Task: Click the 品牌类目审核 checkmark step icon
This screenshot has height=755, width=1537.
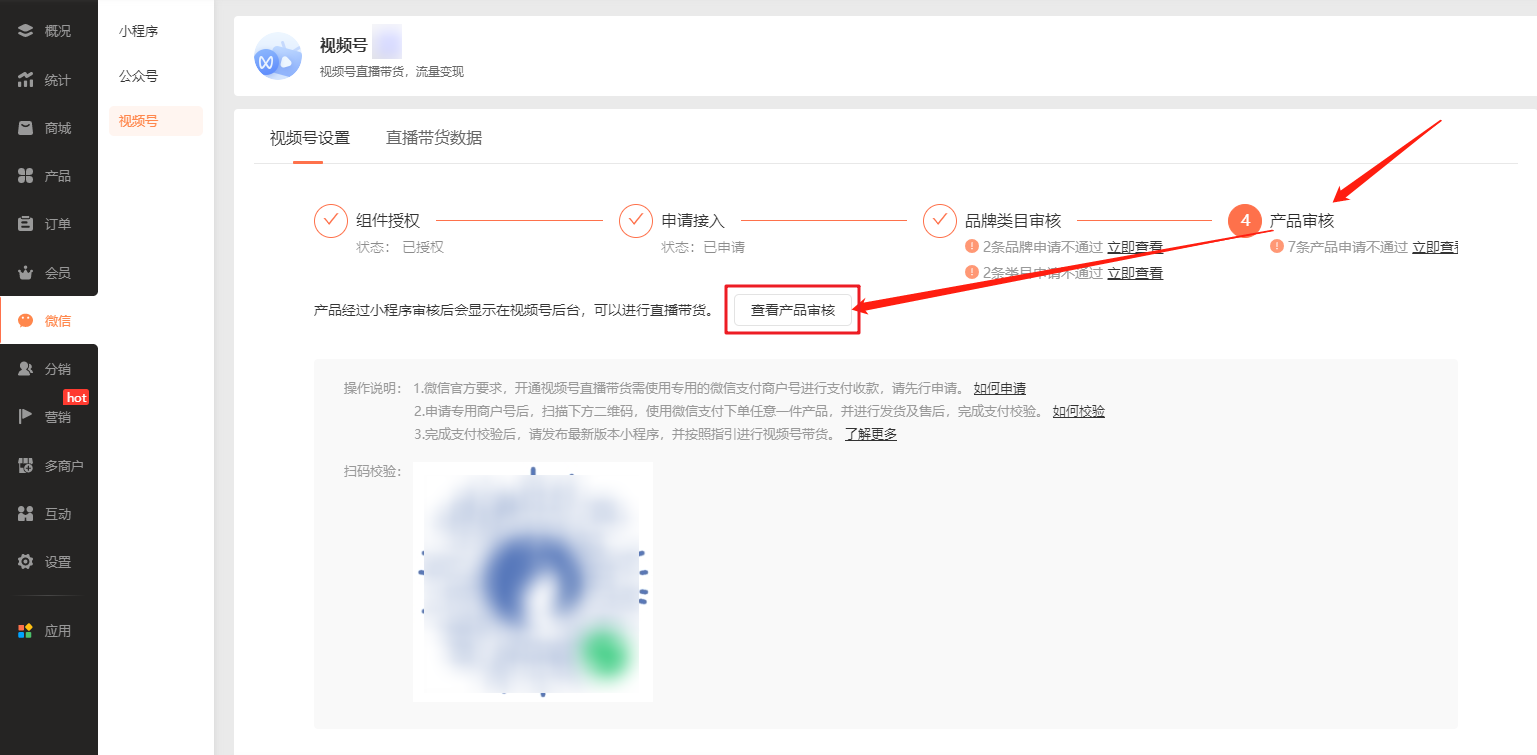Action: (940, 221)
